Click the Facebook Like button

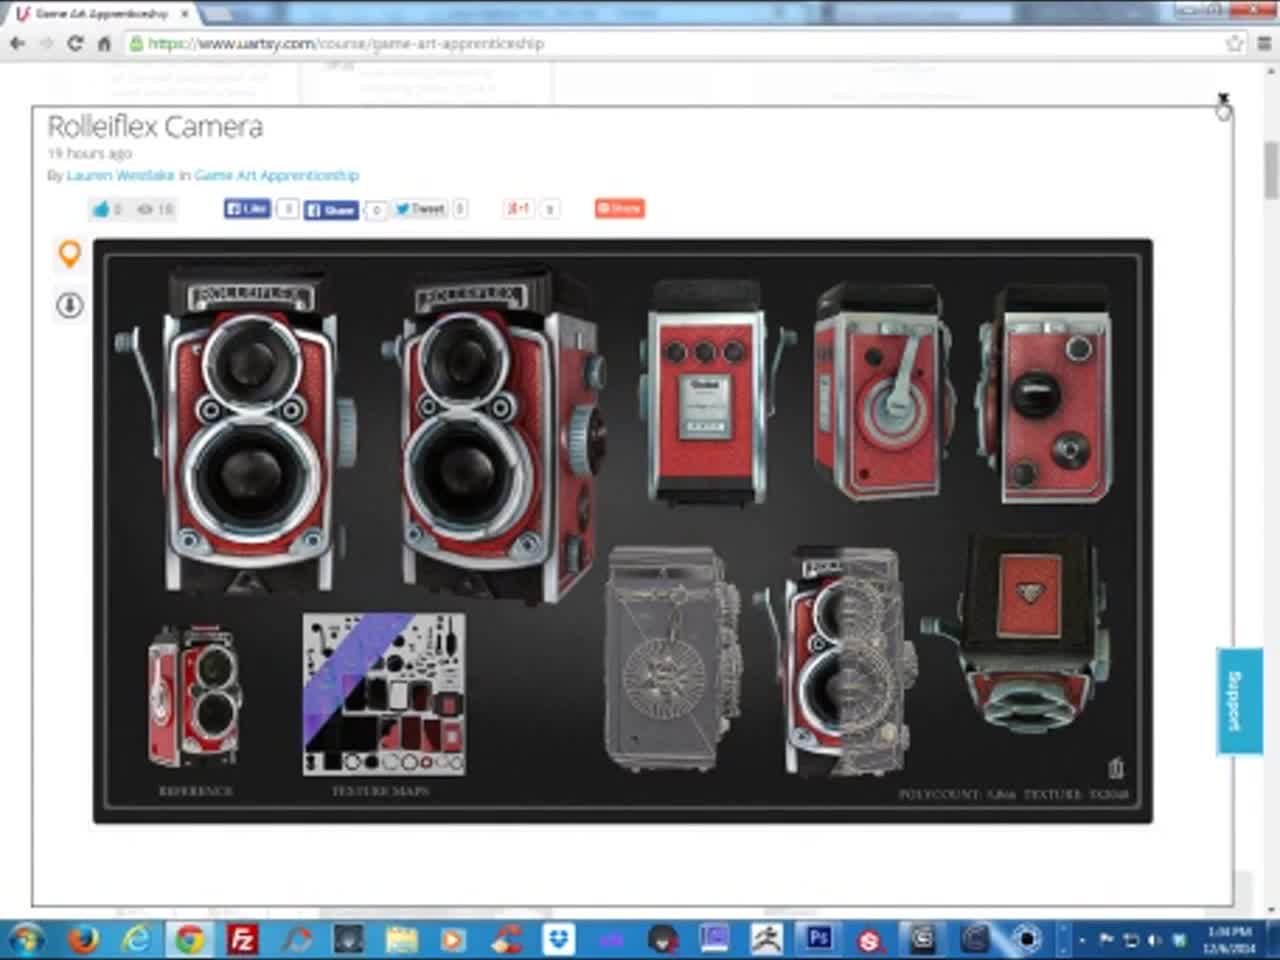pyautogui.click(x=247, y=208)
